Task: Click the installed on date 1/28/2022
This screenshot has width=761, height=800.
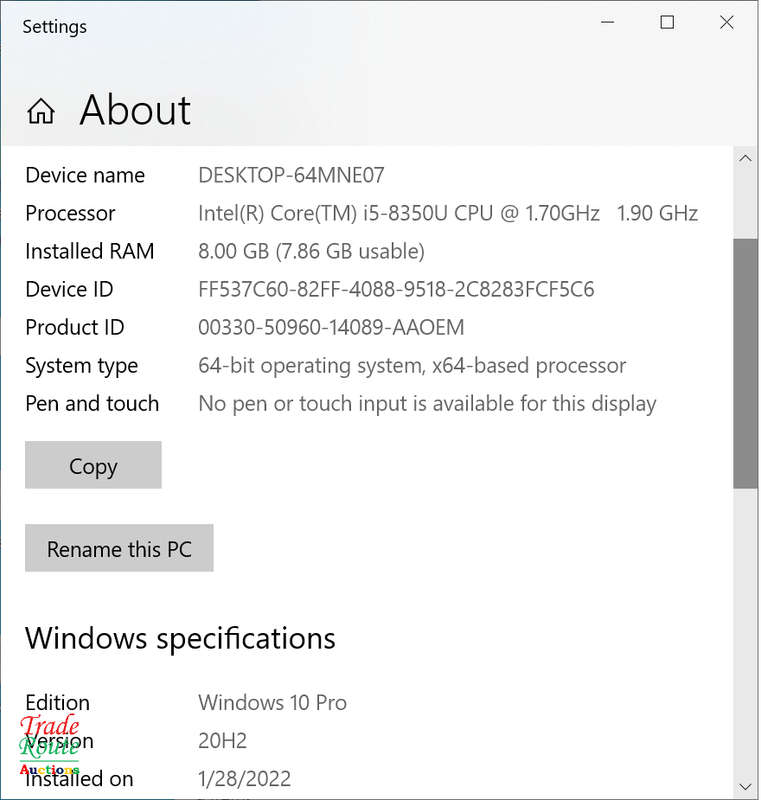Action: tap(244, 779)
